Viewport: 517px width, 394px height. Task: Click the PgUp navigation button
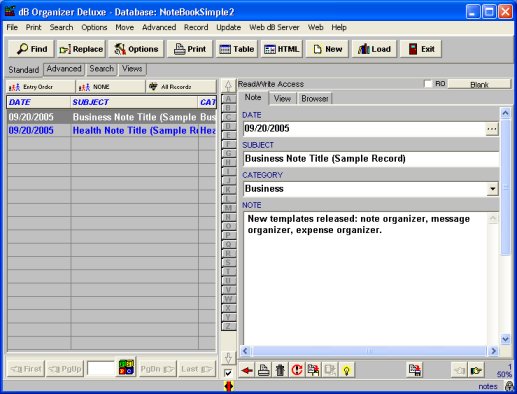(x=65, y=369)
